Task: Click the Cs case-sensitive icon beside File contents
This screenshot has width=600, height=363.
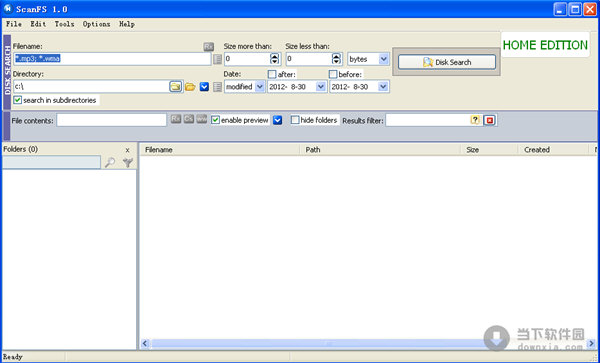Action: point(189,119)
